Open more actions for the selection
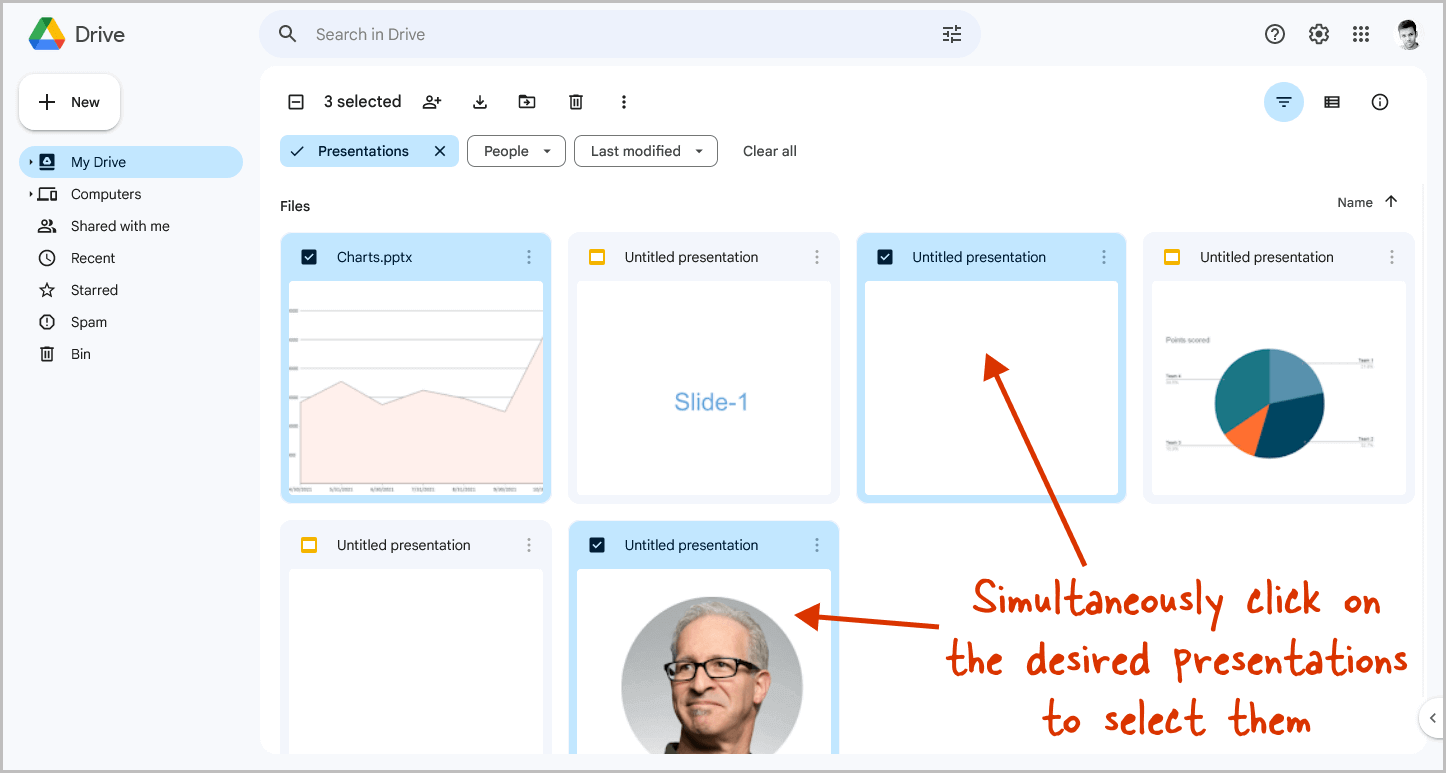This screenshot has height=773, width=1446. [x=624, y=101]
